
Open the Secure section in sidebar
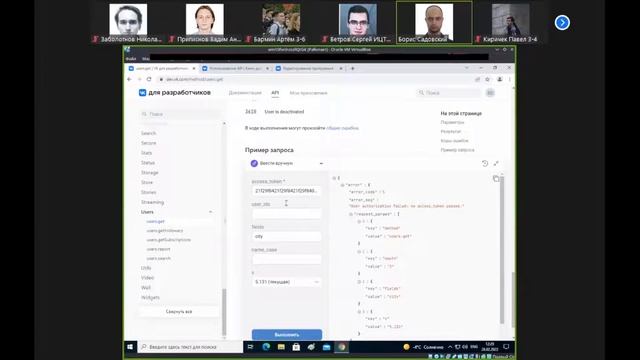[x=149, y=143]
